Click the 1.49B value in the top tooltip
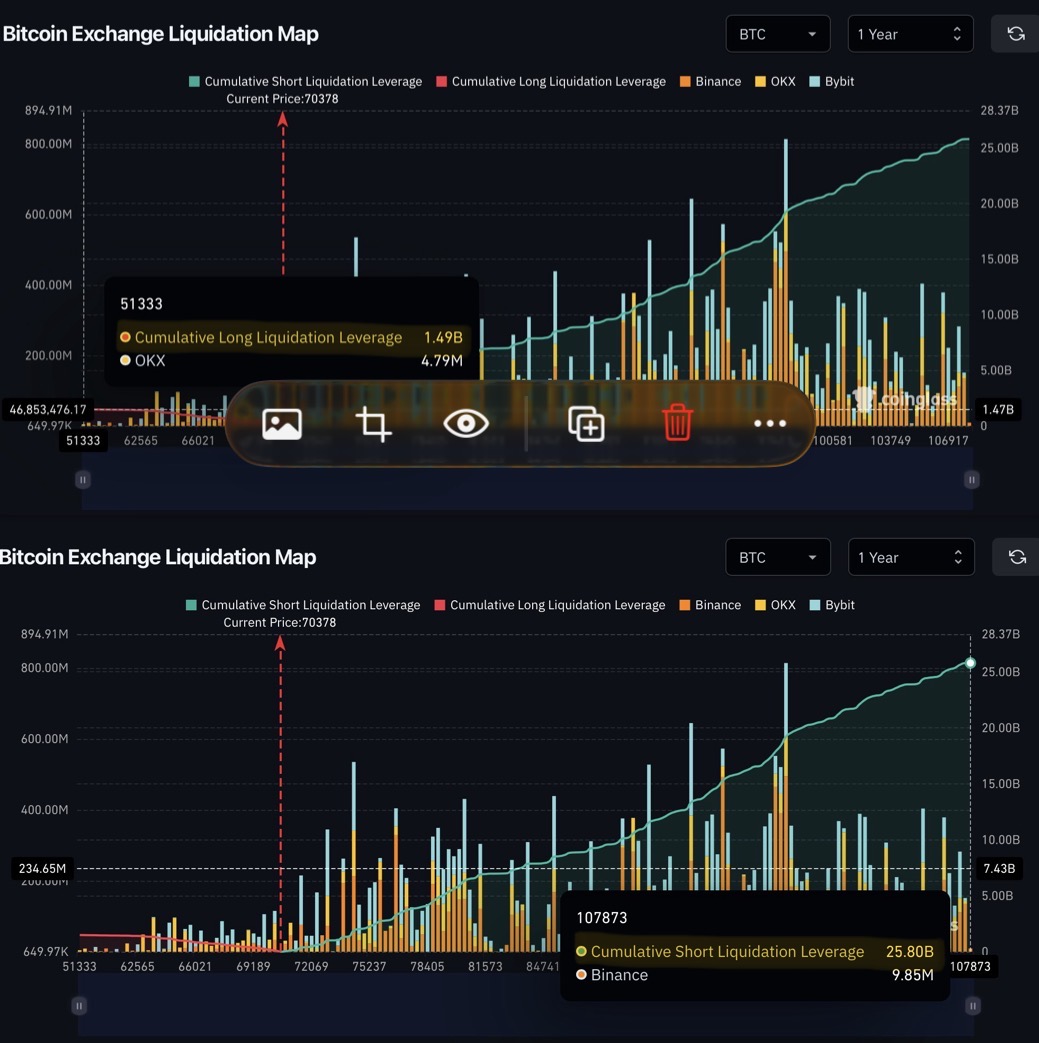1039x1043 pixels. point(443,337)
